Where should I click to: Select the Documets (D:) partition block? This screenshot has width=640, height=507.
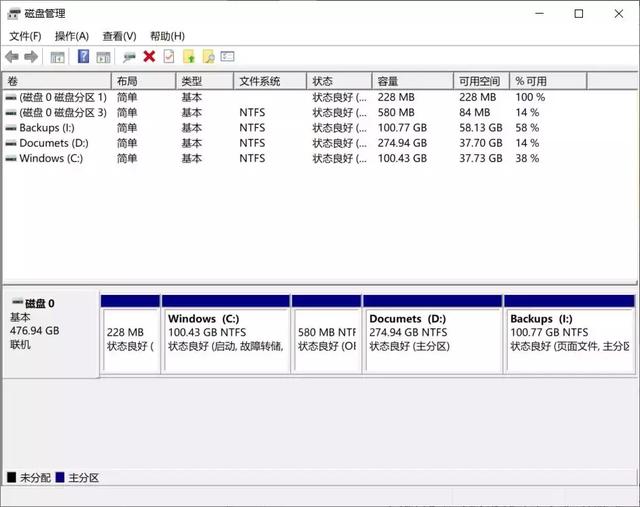pyautogui.click(x=433, y=334)
